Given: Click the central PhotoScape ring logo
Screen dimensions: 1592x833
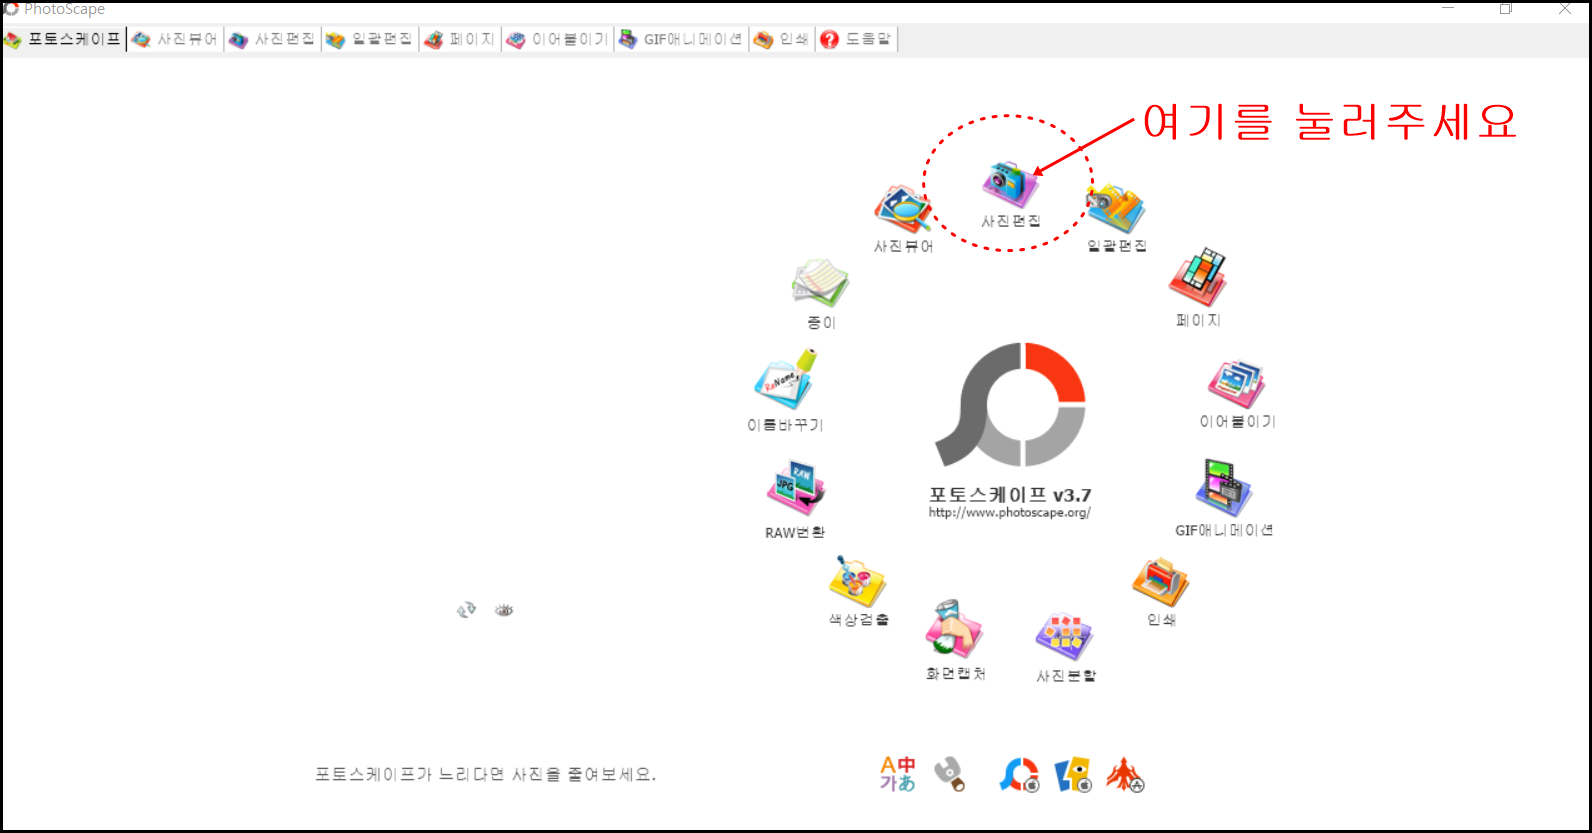Looking at the screenshot, I should tap(1011, 405).
